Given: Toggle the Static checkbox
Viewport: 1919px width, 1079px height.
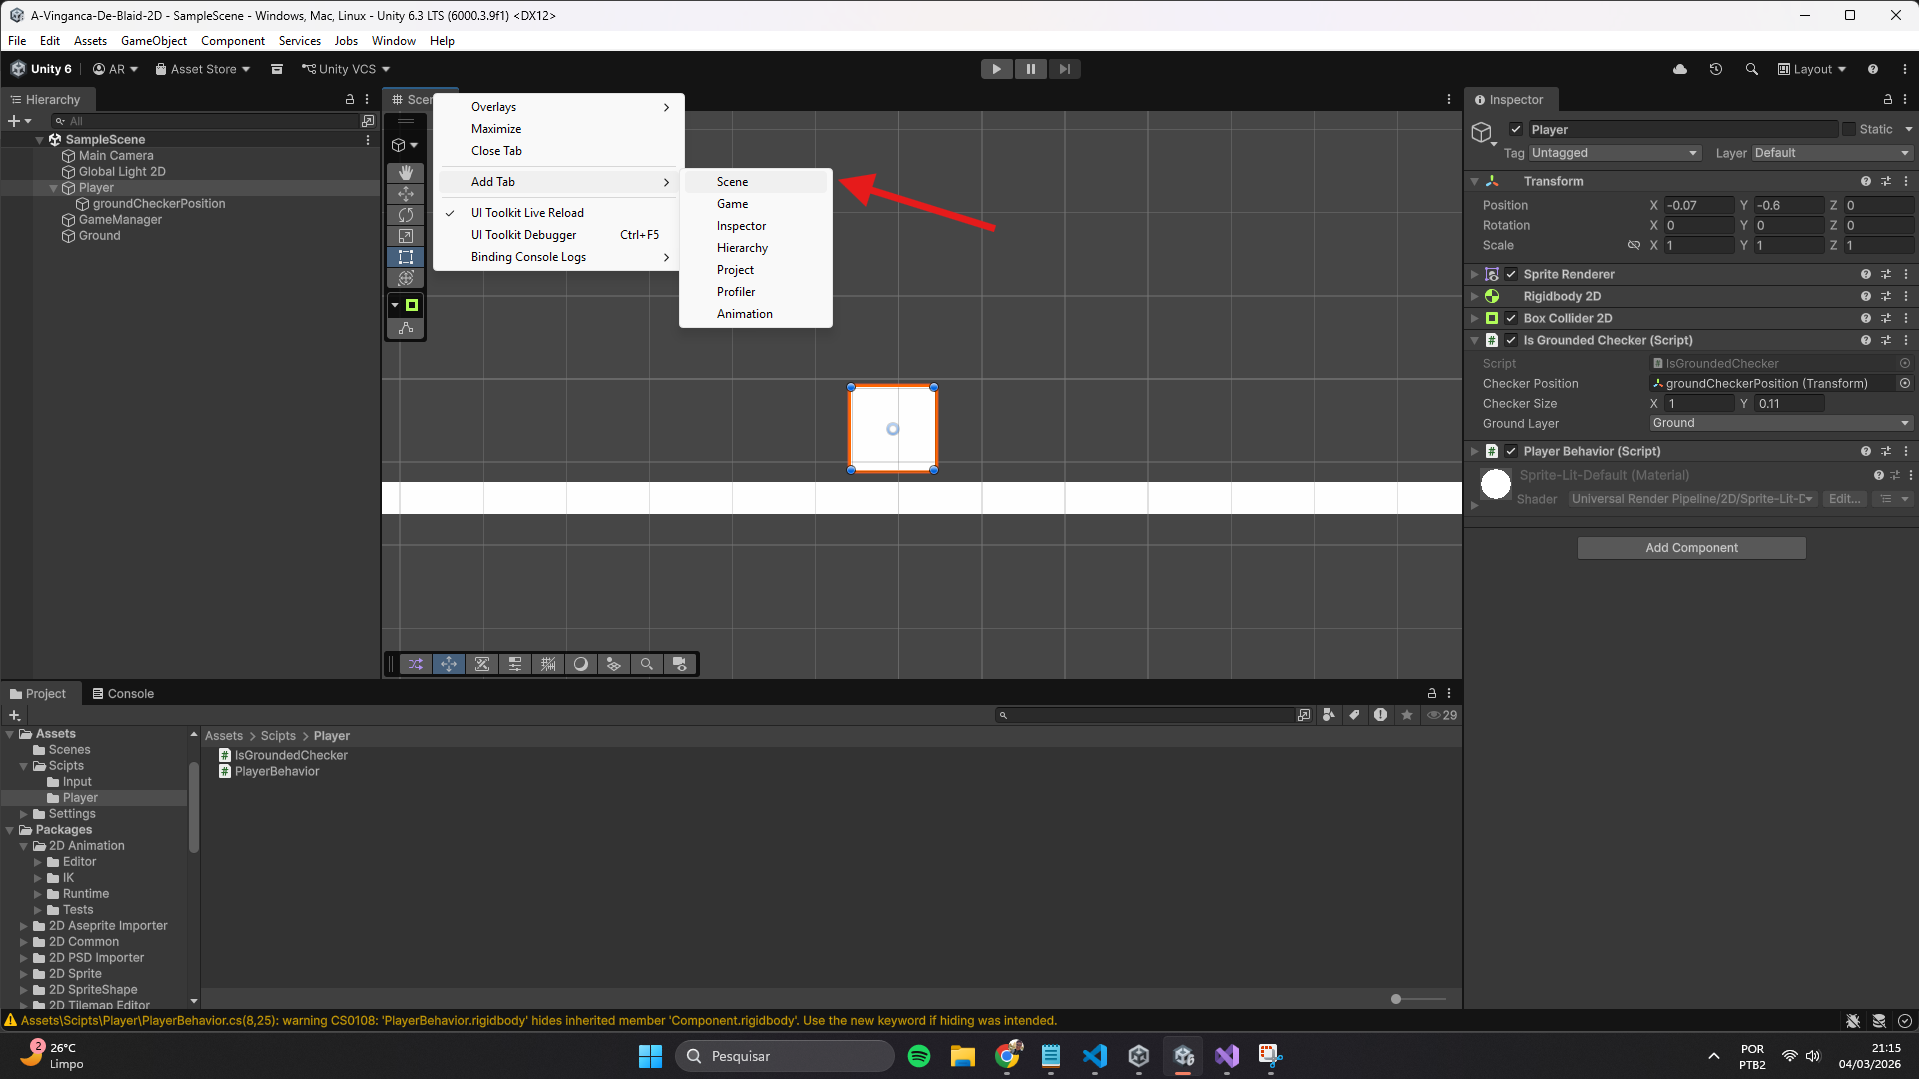Looking at the screenshot, I should click(1849, 129).
